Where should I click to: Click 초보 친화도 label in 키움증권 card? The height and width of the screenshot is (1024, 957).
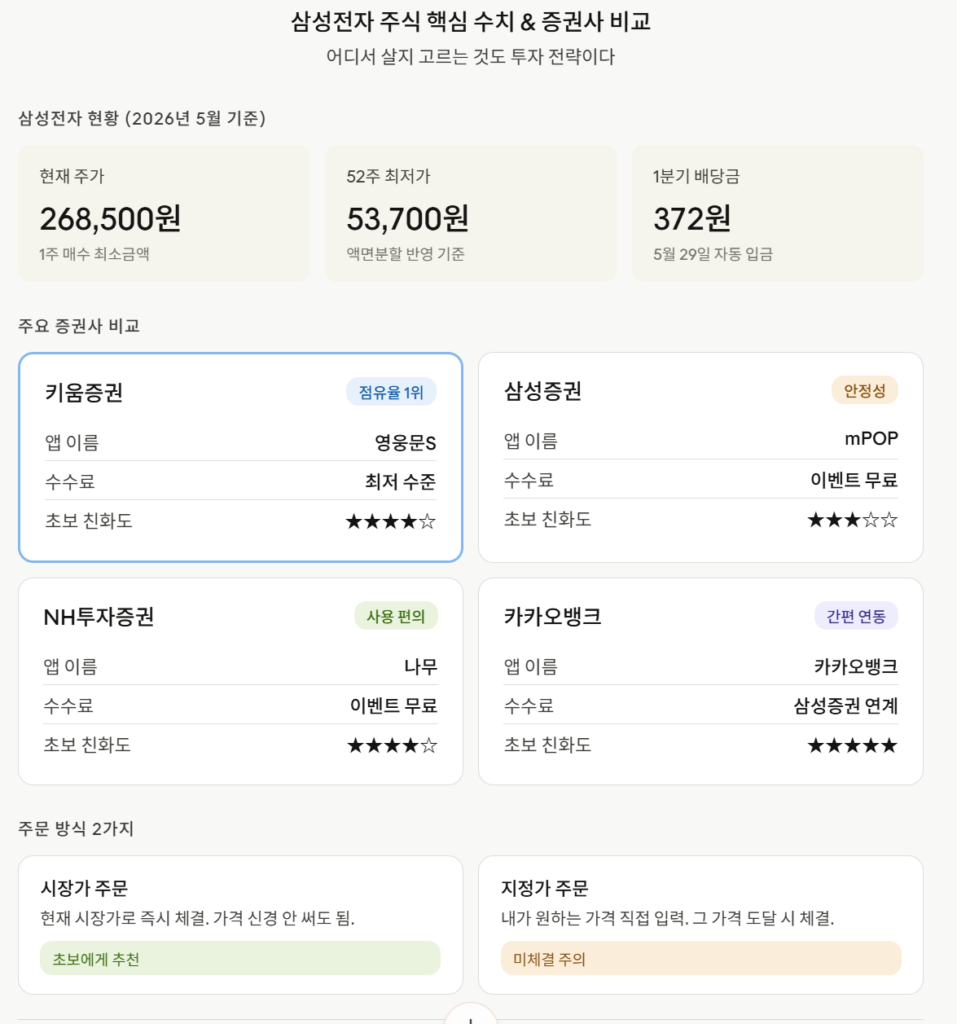pos(88,521)
